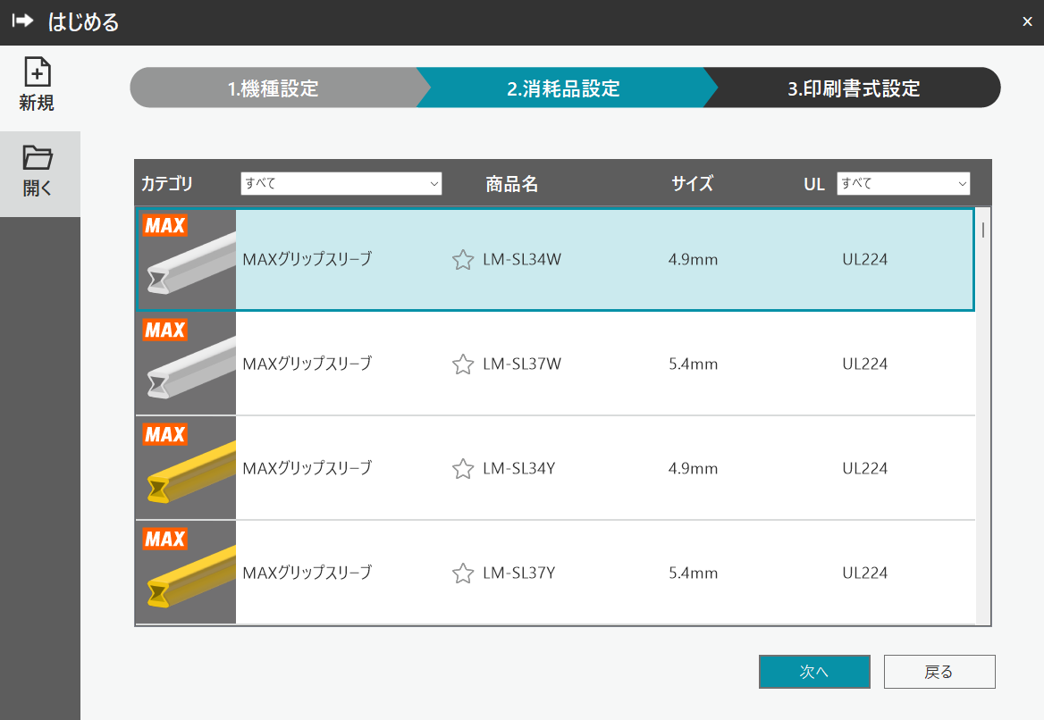Image resolution: width=1044 pixels, height=720 pixels.
Task: Toggle favorite star for LM-SL34W
Action: [462, 260]
